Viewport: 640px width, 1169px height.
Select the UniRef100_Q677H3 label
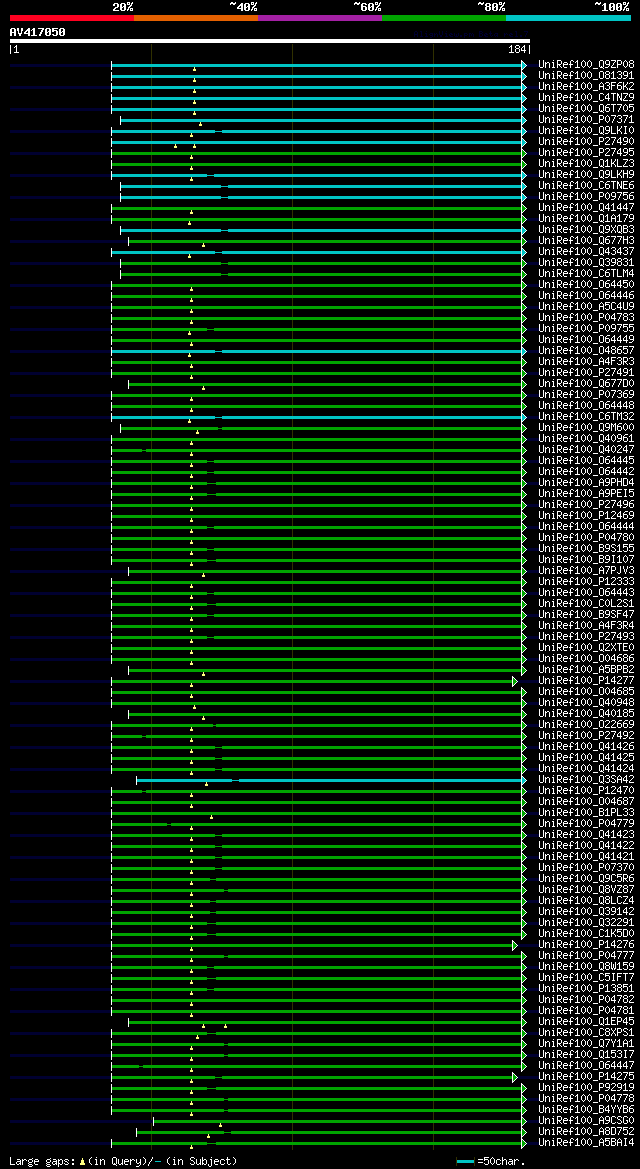(x=586, y=241)
